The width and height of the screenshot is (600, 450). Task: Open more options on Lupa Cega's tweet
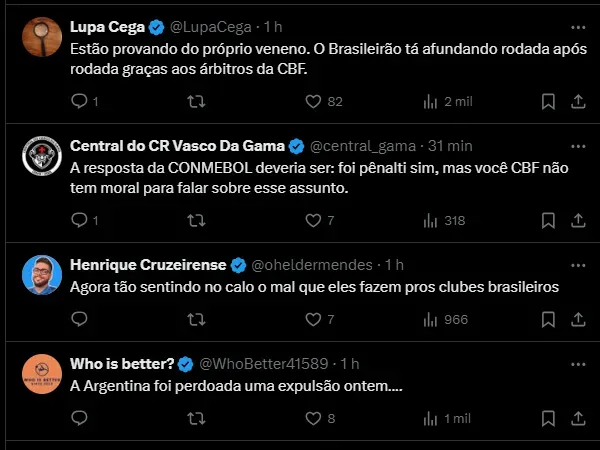578,27
